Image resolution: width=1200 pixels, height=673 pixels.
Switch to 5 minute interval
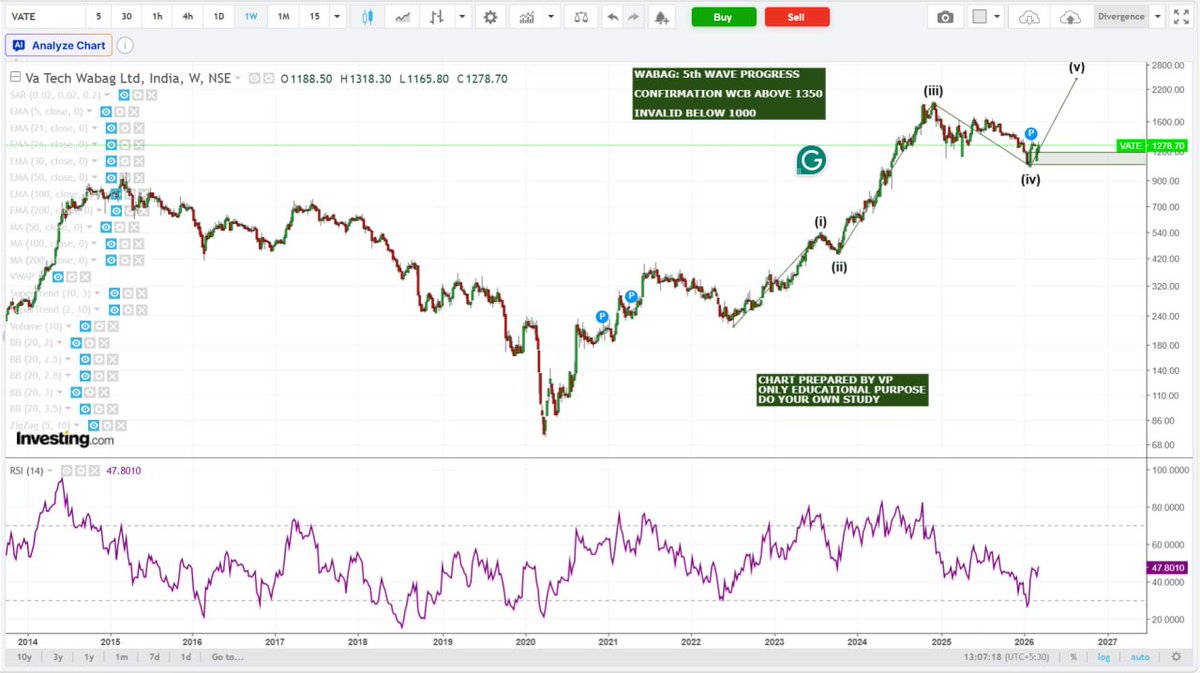tap(98, 17)
